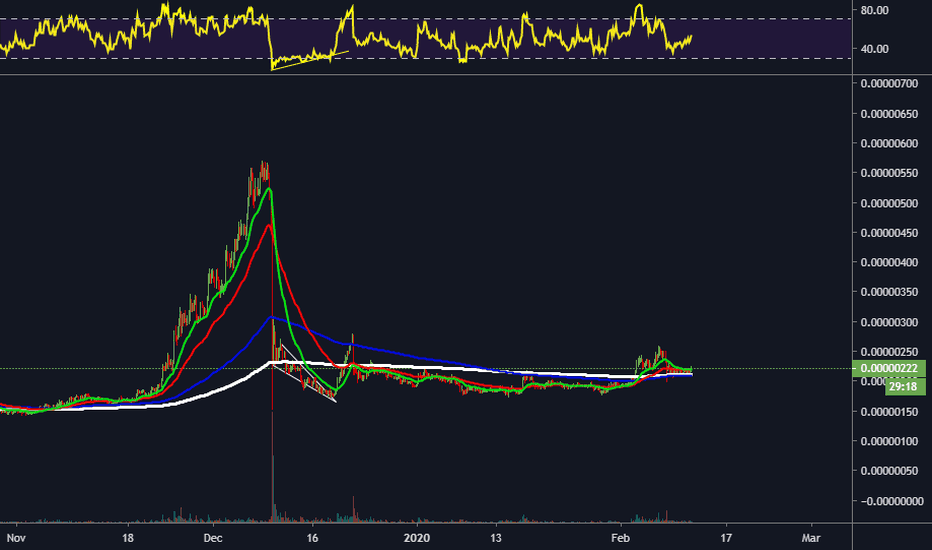Click the current price label 0.00000222
Viewport: 932px width, 550px height.
(x=889, y=368)
